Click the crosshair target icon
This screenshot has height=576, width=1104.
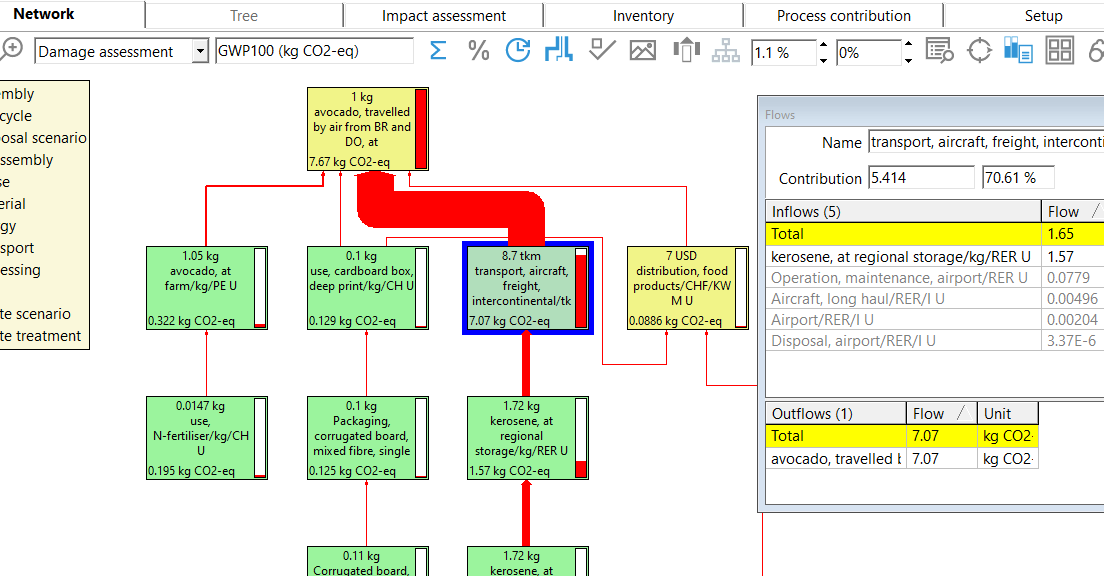979,51
